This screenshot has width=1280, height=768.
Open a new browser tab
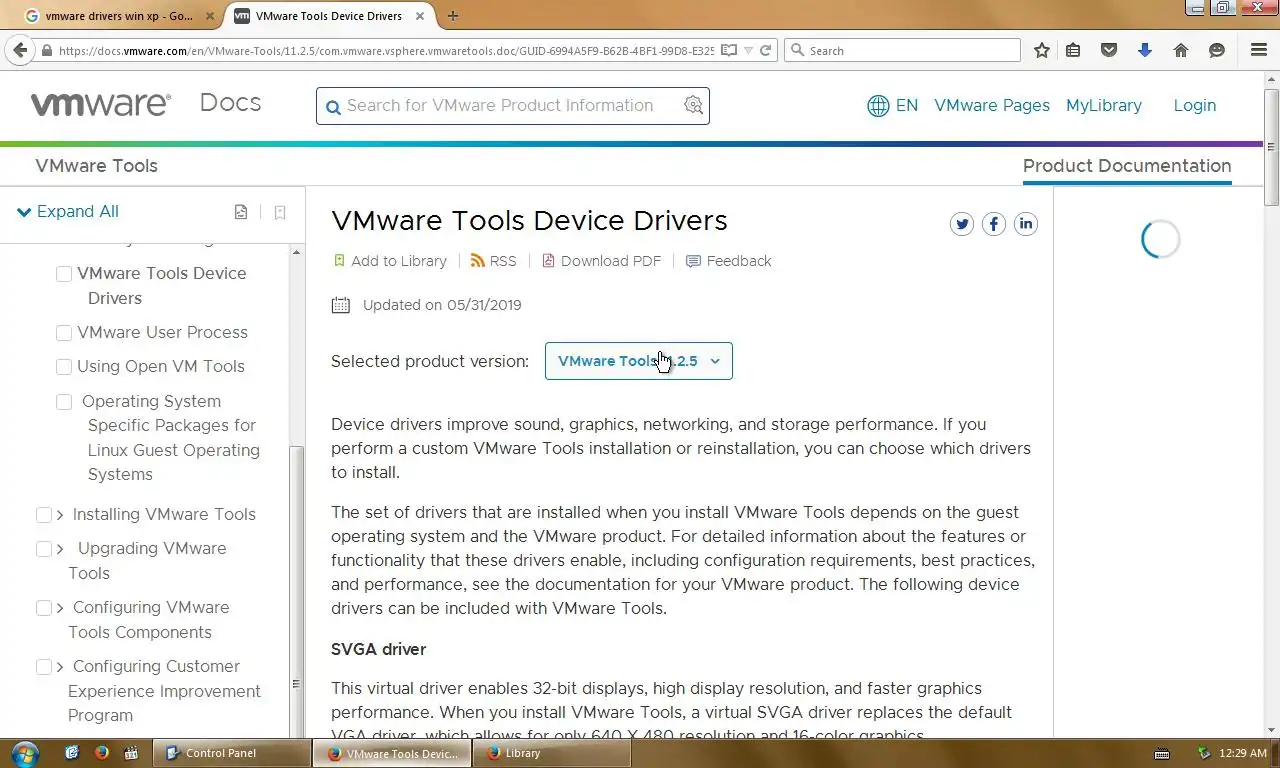pyautogui.click(x=453, y=16)
